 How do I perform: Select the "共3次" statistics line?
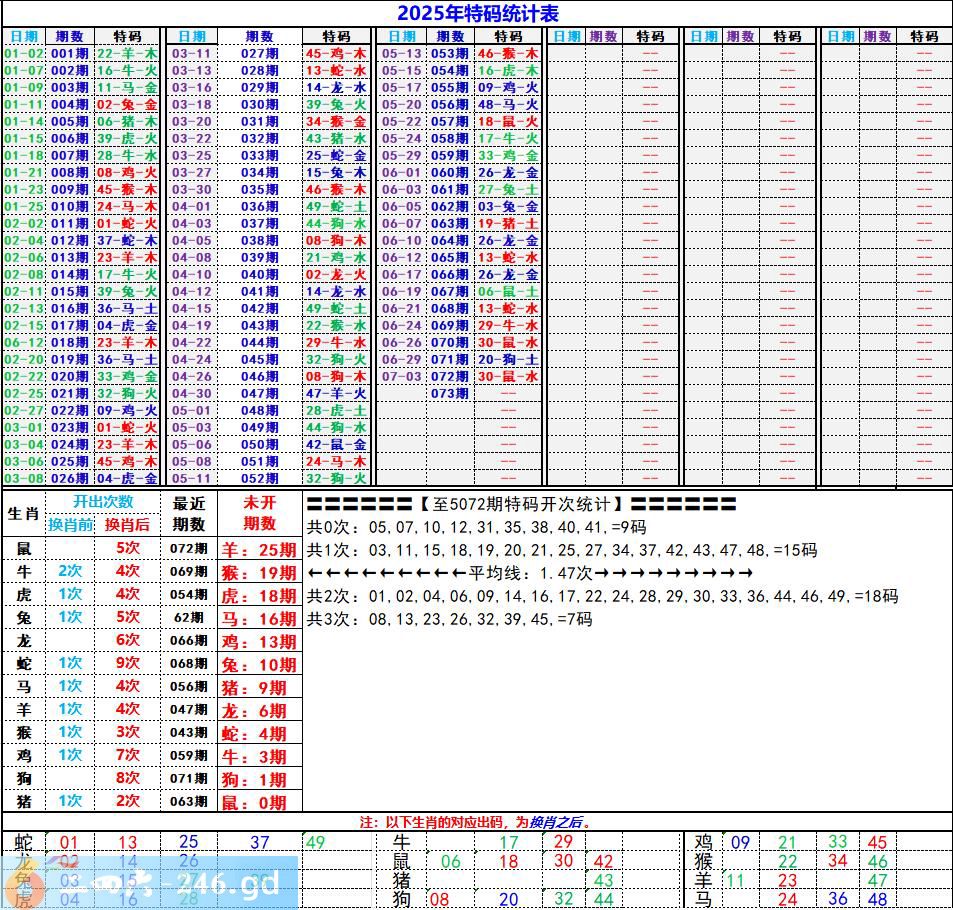(x=450, y=619)
